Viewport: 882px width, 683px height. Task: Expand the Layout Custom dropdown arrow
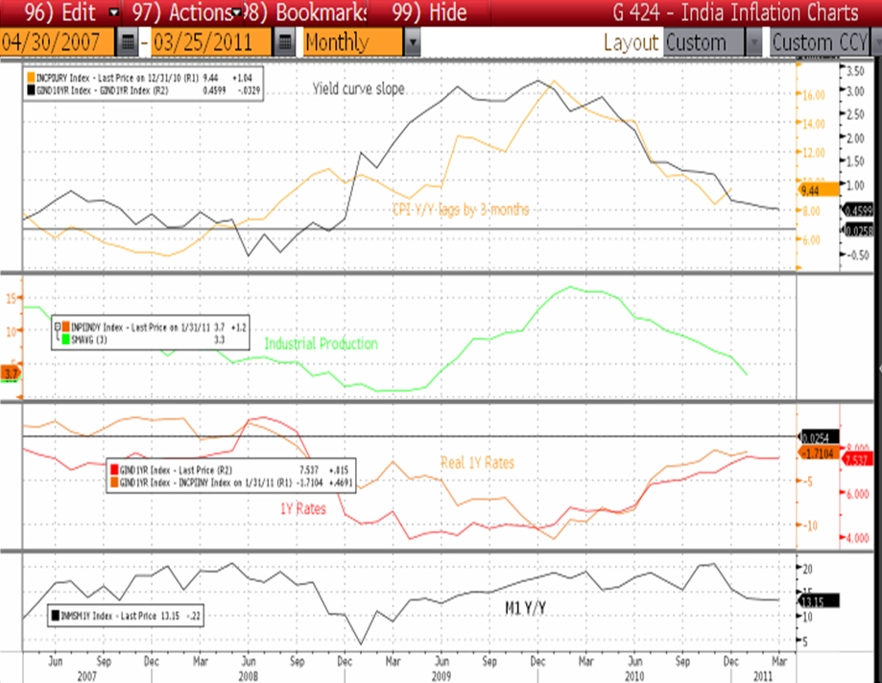(x=754, y=43)
